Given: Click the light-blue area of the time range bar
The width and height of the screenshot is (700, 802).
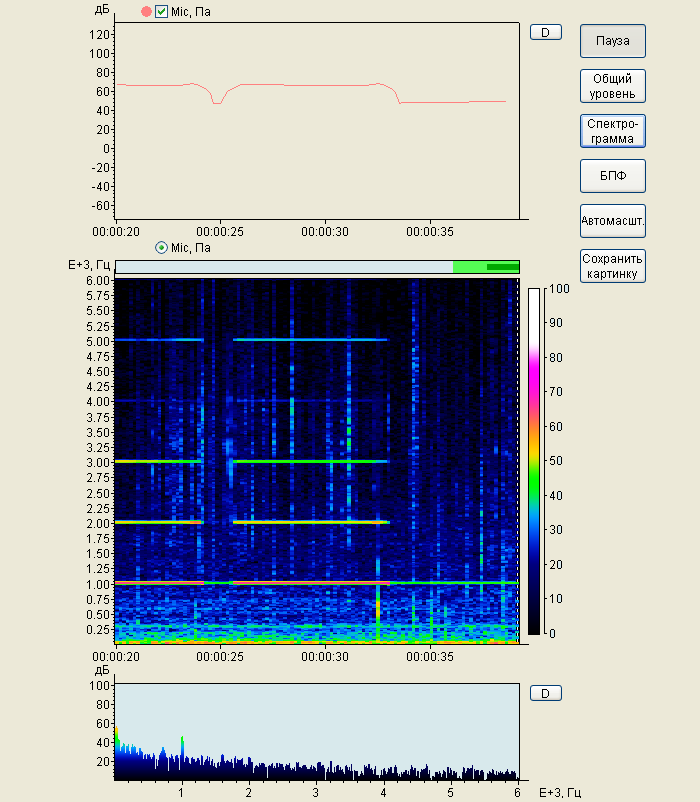Looking at the screenshot, I should tap(283, 267).
